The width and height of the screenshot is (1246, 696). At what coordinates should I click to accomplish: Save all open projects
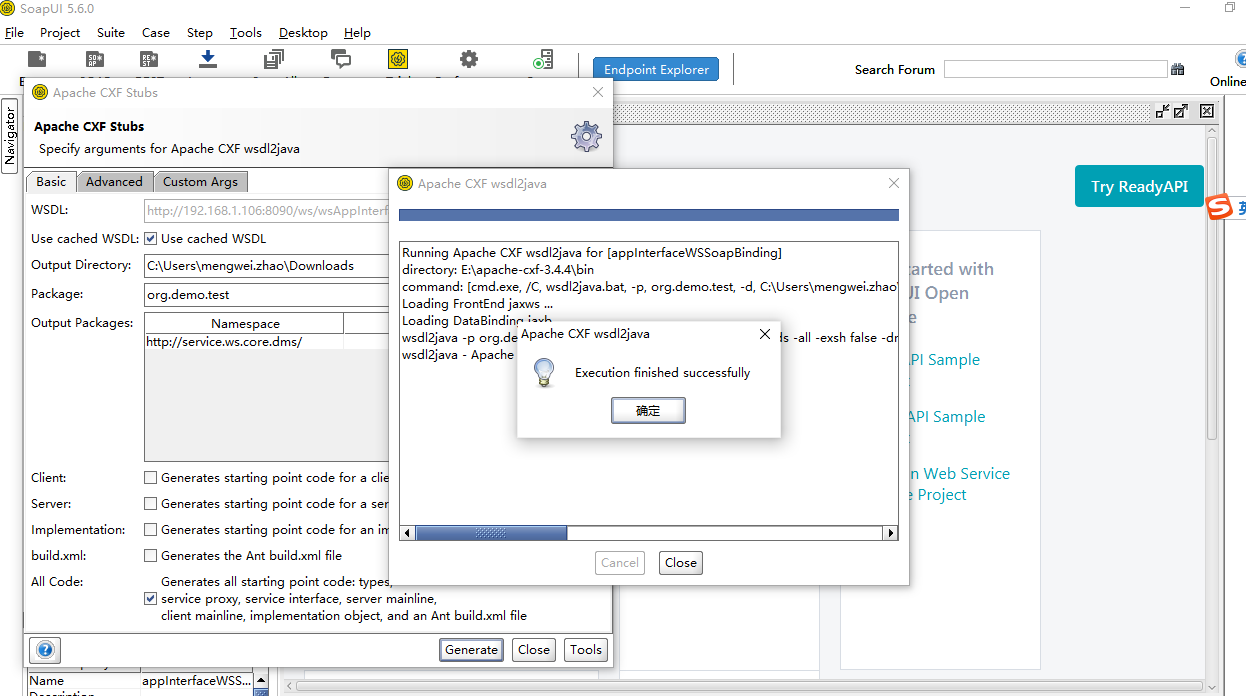tap(272, 58)
